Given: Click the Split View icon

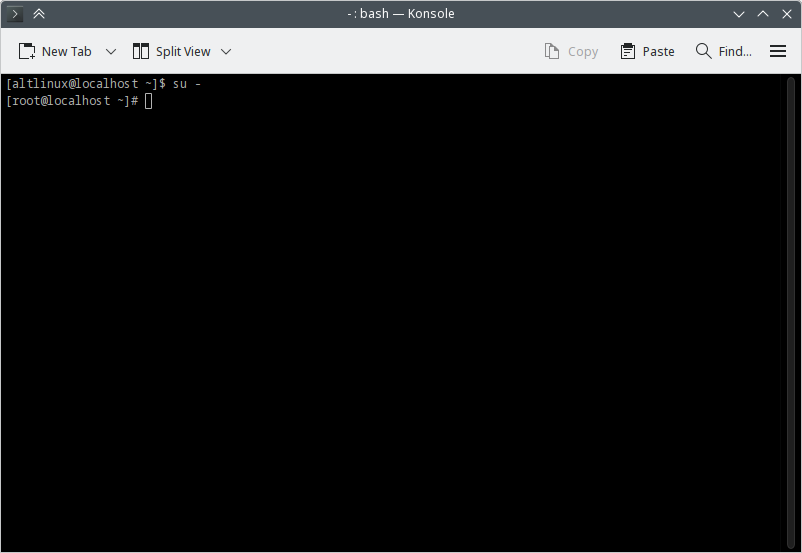Looking at the screenshot, I should [141, 51].
